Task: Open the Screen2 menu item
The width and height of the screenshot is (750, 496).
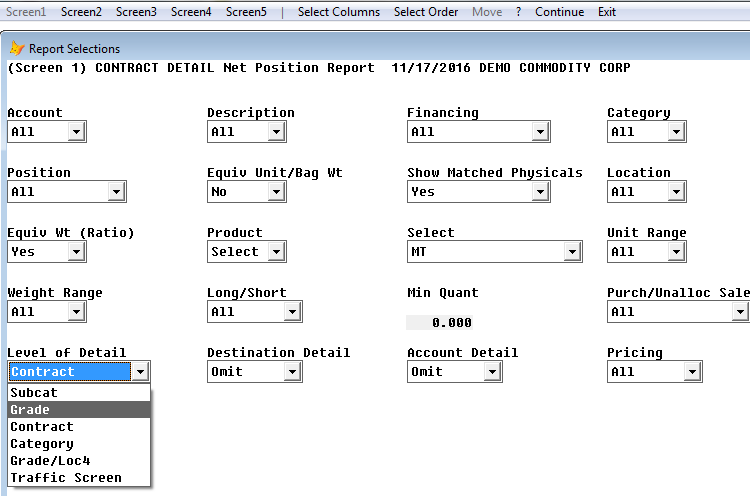Action: (x=81, y=12)
